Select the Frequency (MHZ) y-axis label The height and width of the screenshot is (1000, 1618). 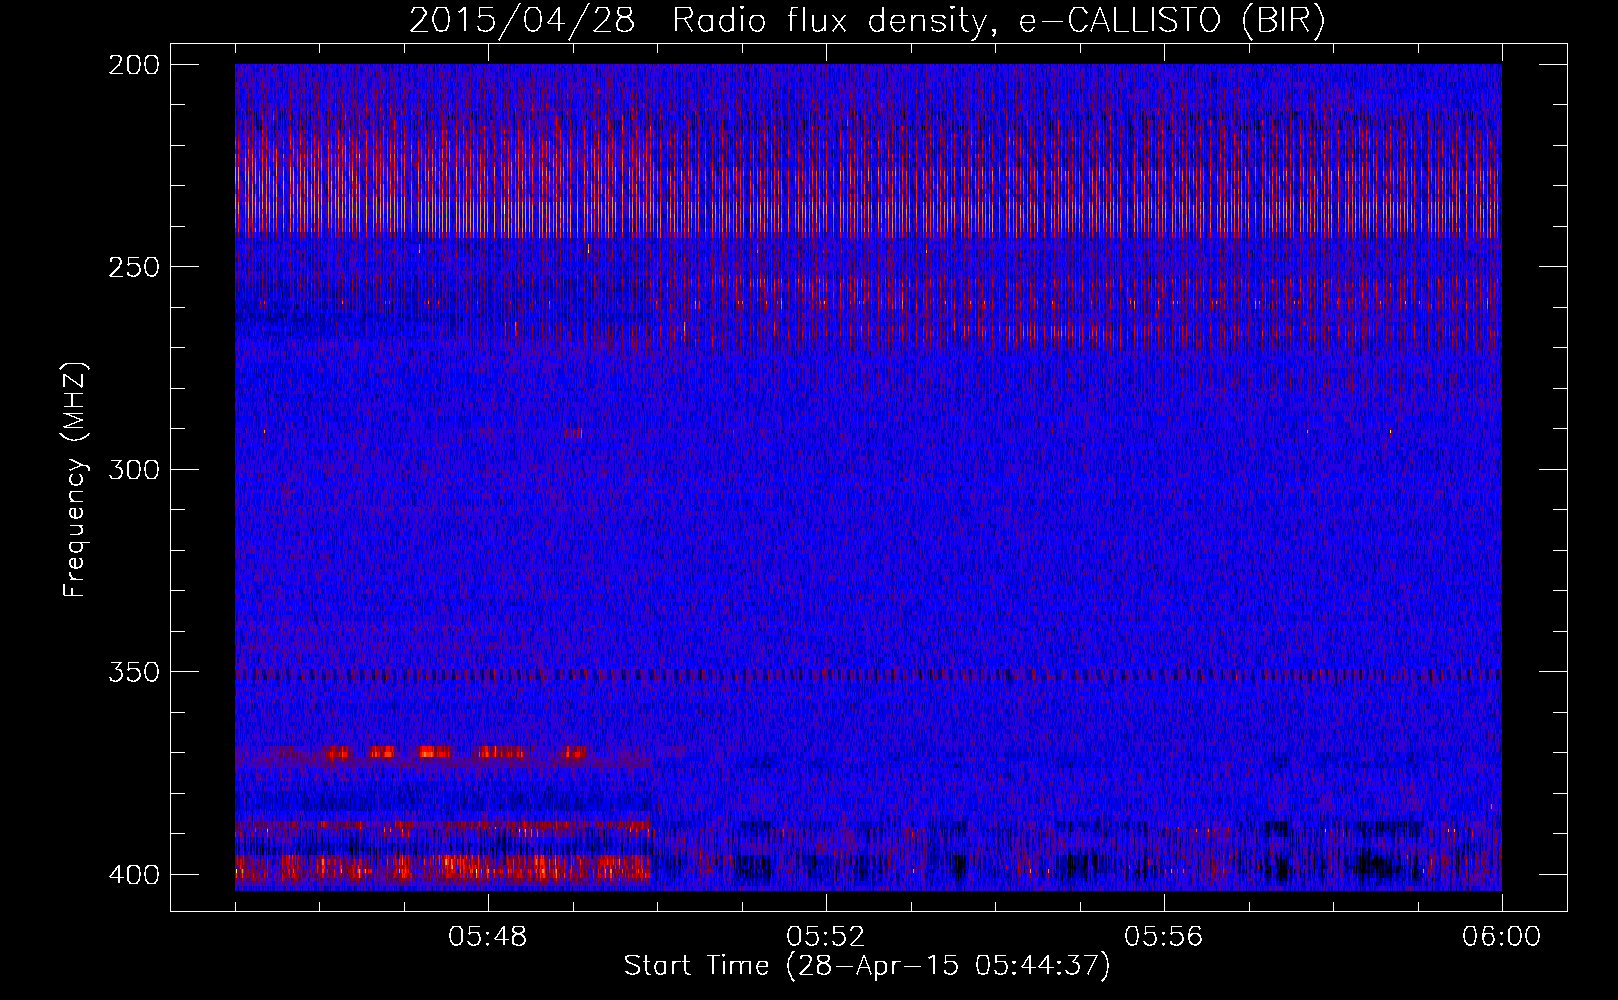[75, 480]
